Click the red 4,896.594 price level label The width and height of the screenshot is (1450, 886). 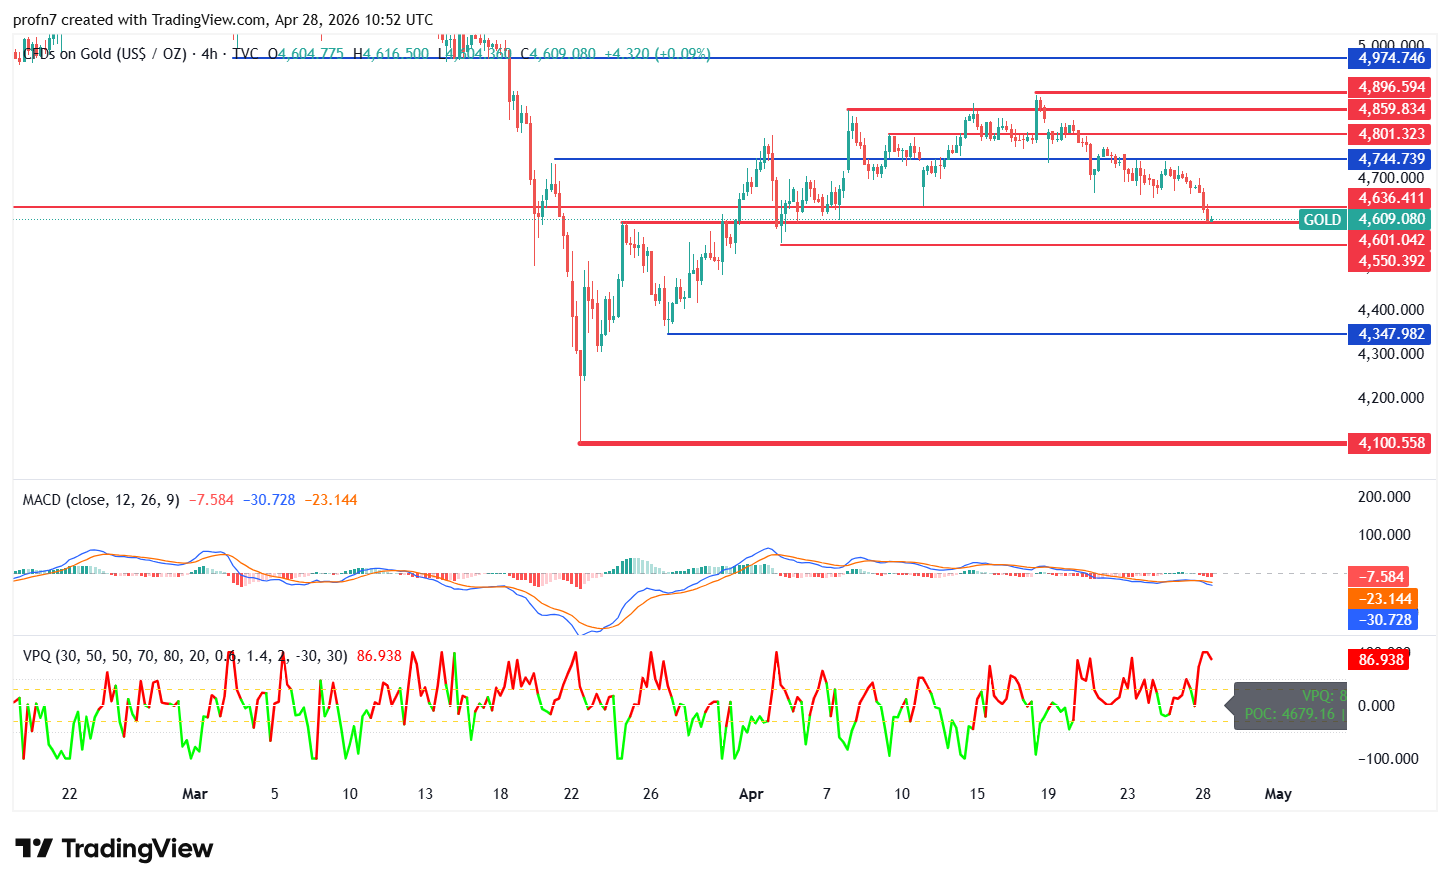1391,87
